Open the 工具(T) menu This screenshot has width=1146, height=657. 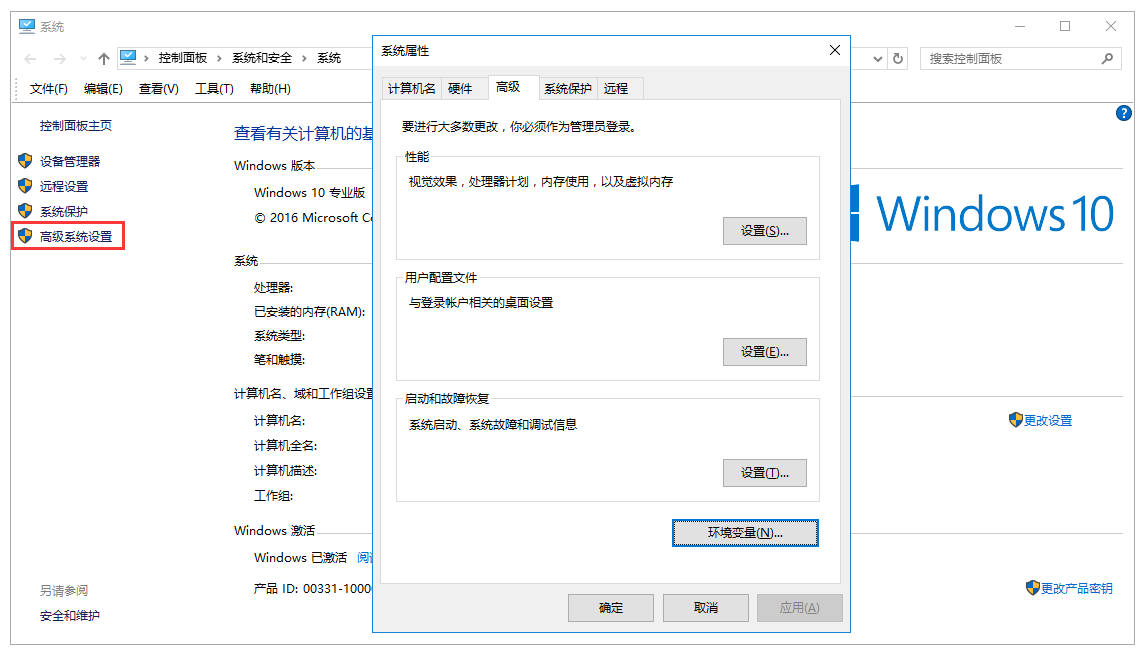click(214, 88)
